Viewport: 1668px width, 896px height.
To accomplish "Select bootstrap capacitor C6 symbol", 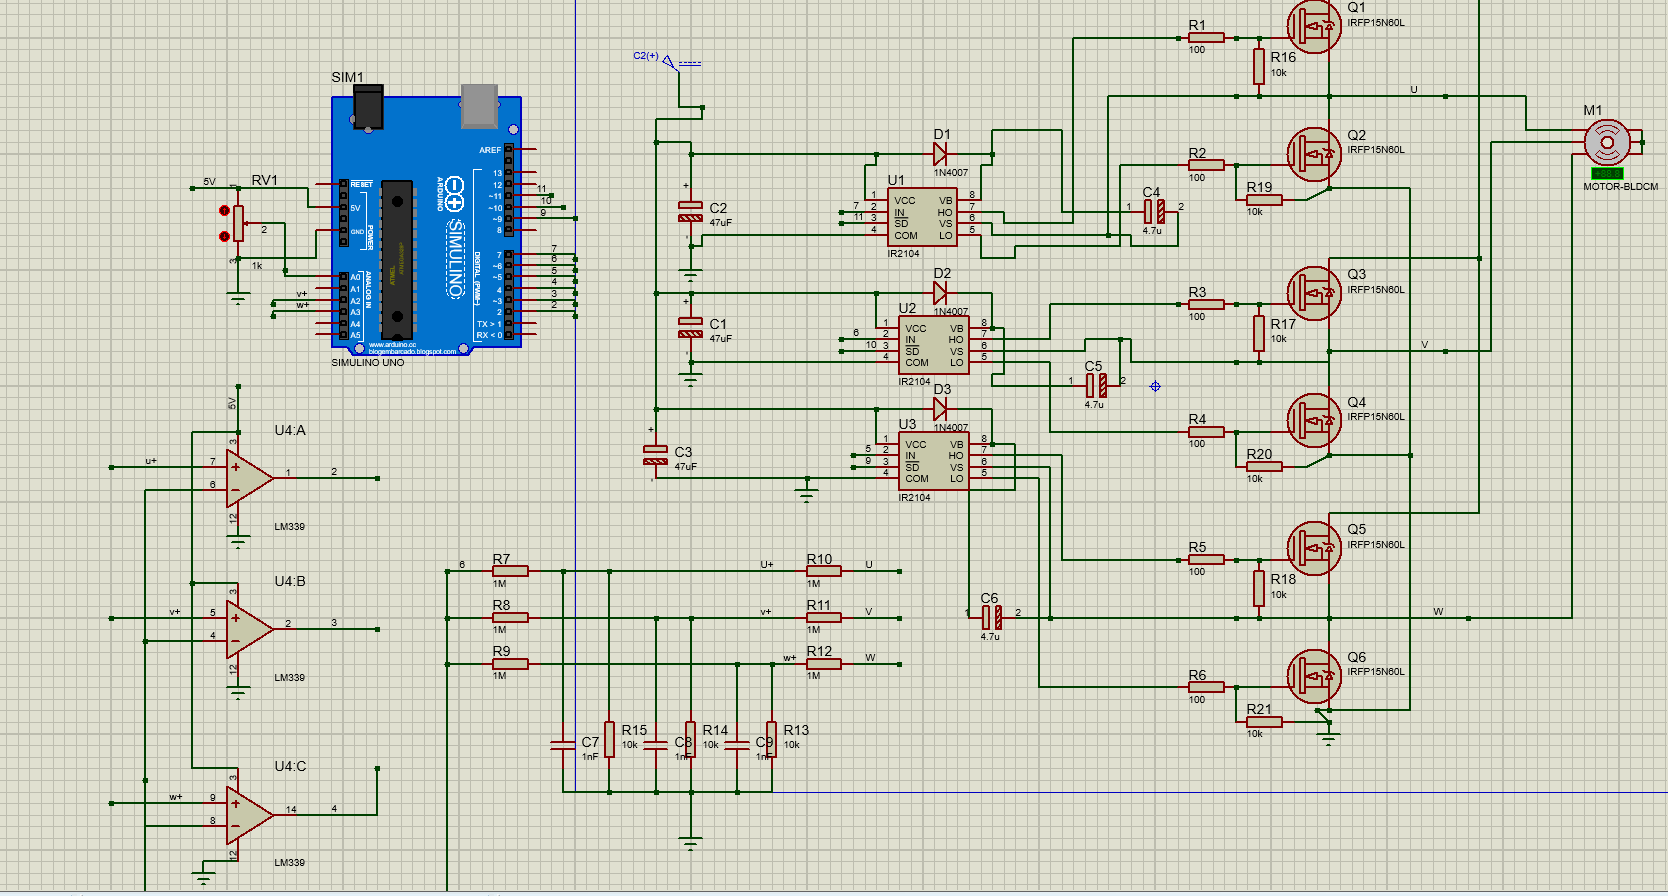I will [992, 617].
